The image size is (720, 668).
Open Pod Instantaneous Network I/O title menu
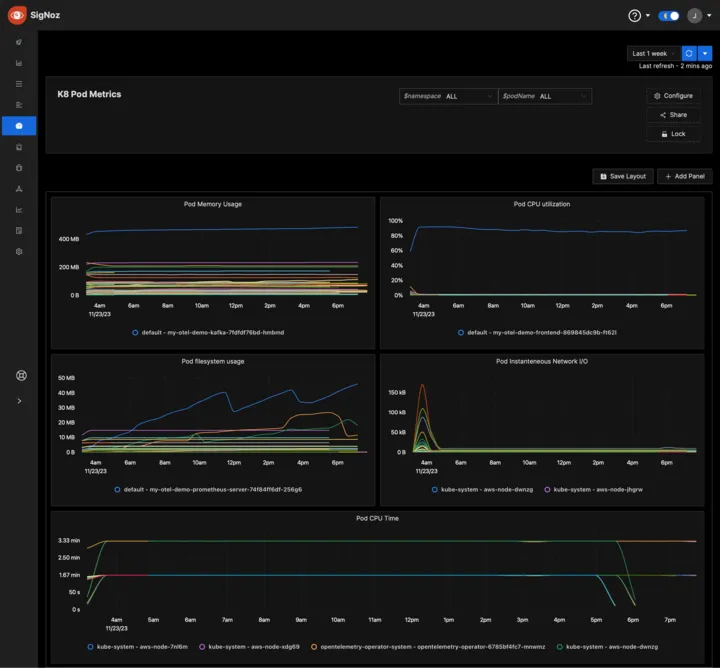pos(542,362)
